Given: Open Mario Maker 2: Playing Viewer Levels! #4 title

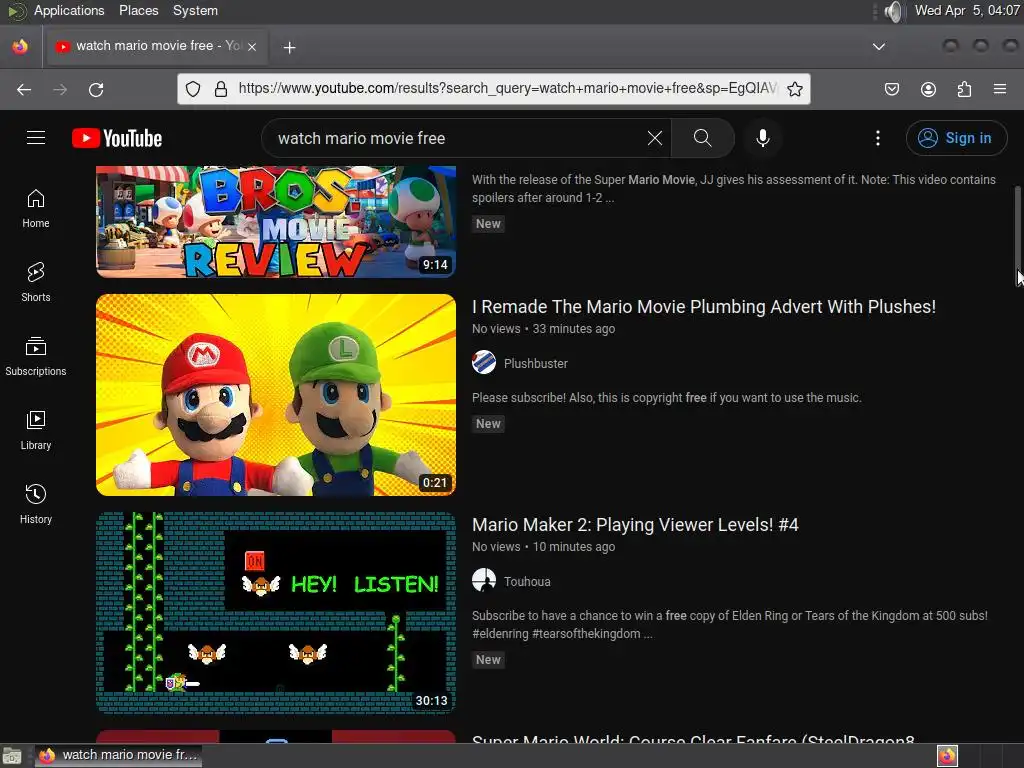Looking at the screenshot, I should [x=635, y=524].
